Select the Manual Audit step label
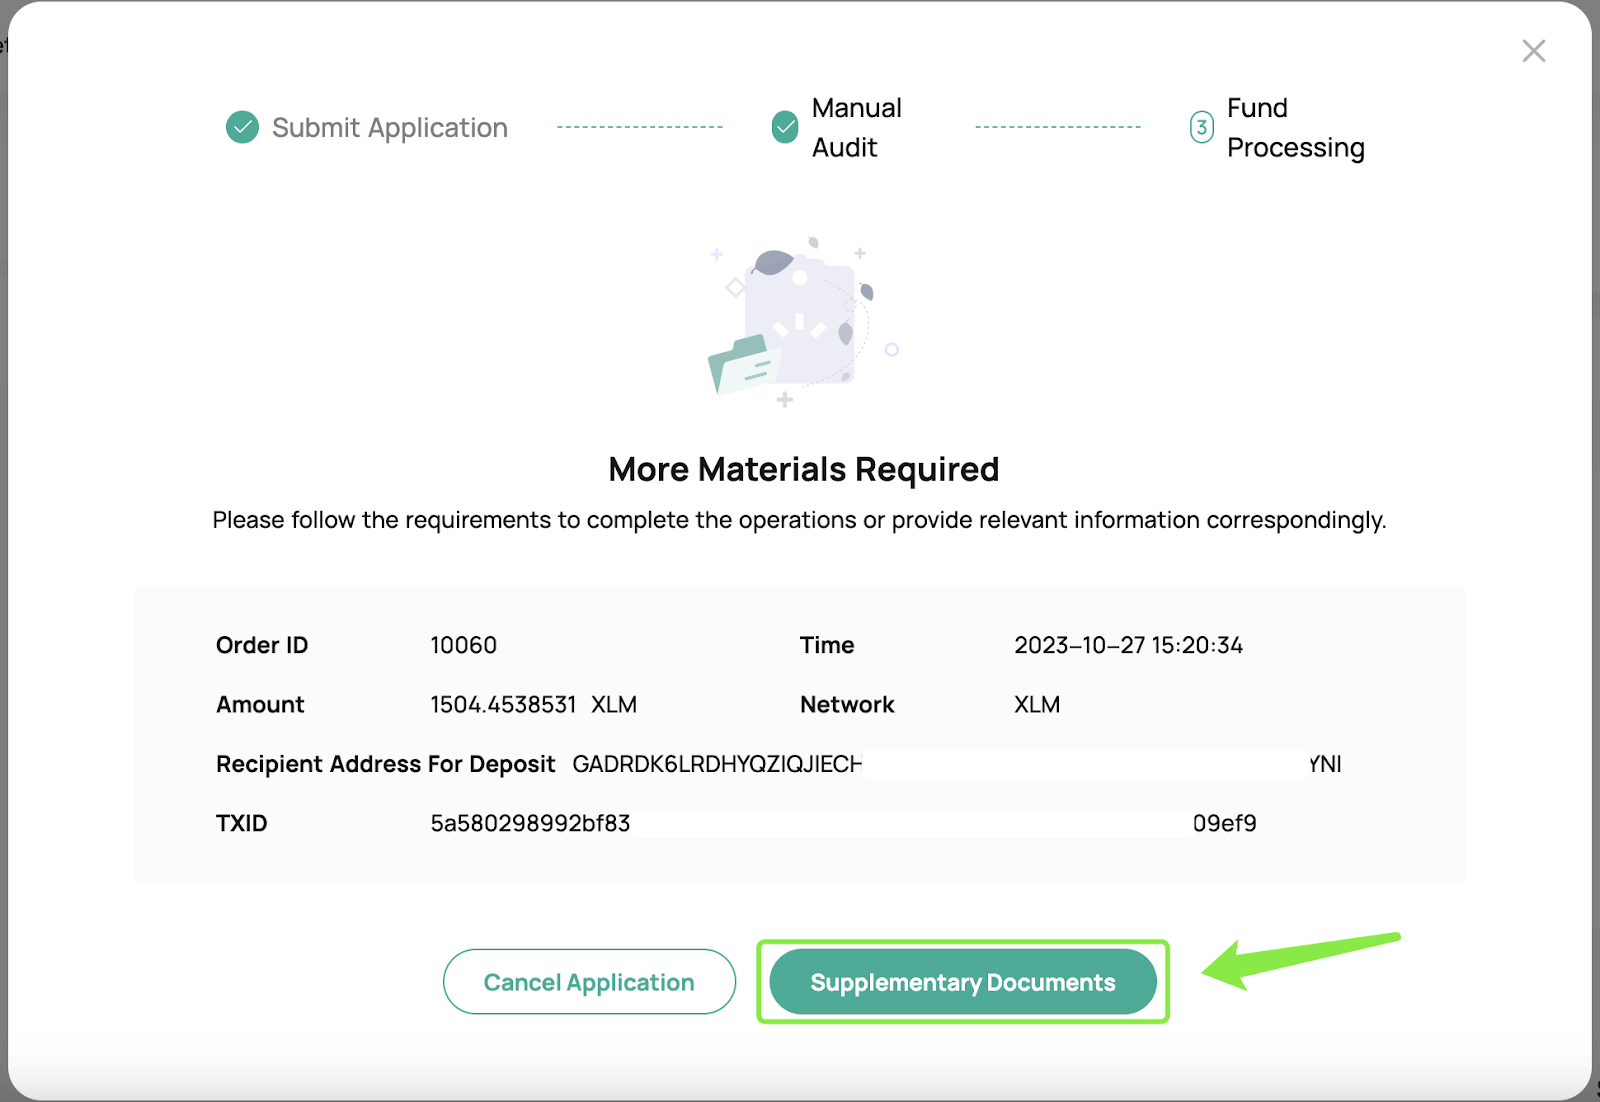Image resolution: width=1600 pixels, height=1102 pixels. (856, 127)
